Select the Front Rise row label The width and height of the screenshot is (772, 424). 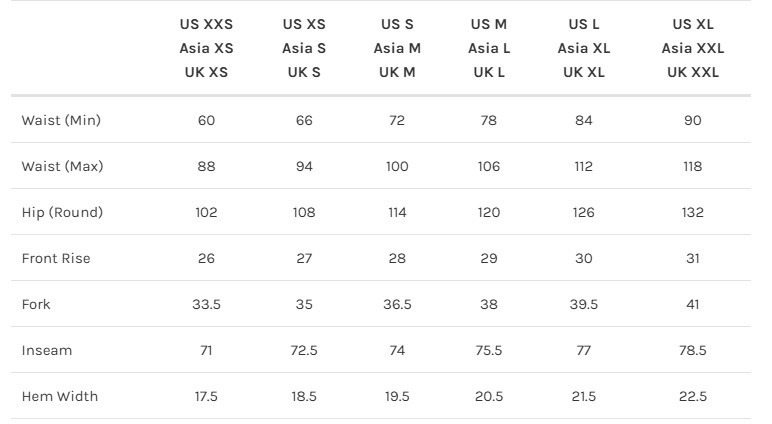(56, 258)
